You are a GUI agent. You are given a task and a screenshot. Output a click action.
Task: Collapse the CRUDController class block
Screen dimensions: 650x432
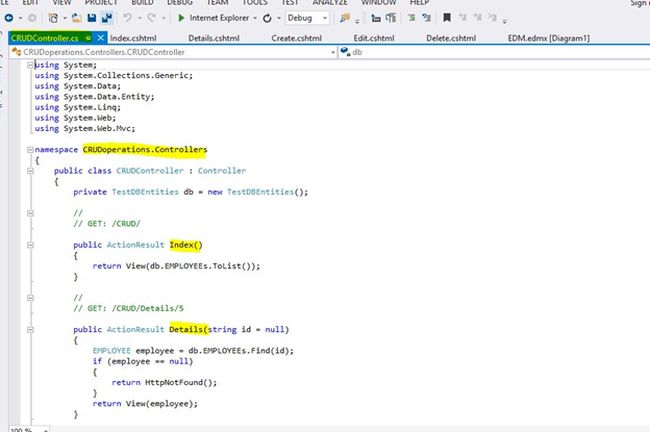tap(30, 171)
